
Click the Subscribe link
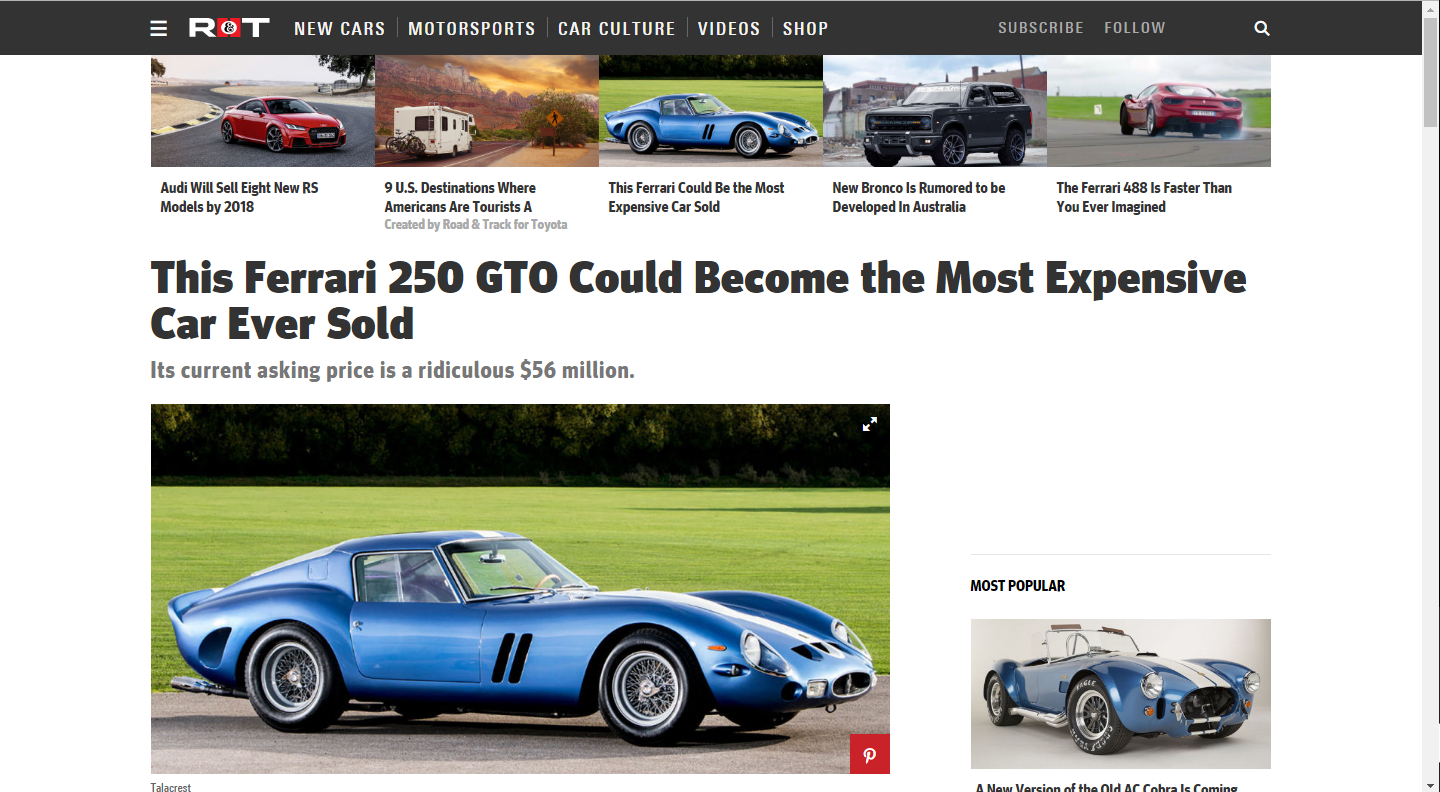point(1041,28)
